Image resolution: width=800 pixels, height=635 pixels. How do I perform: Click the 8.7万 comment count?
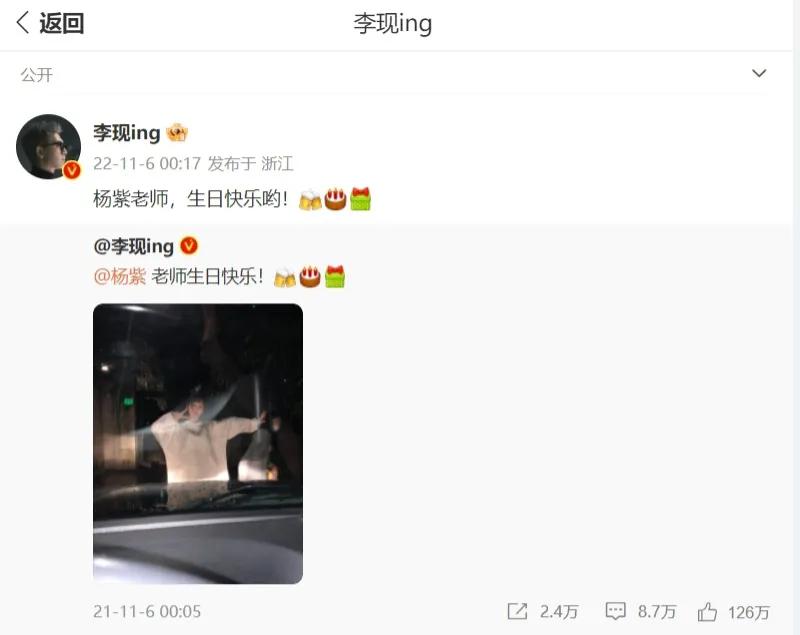coord(657,612)
